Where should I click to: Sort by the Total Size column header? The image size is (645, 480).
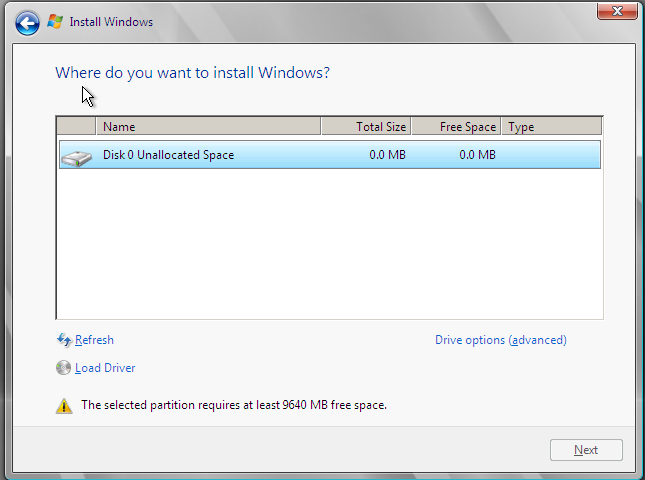click(x=366, y=127)
